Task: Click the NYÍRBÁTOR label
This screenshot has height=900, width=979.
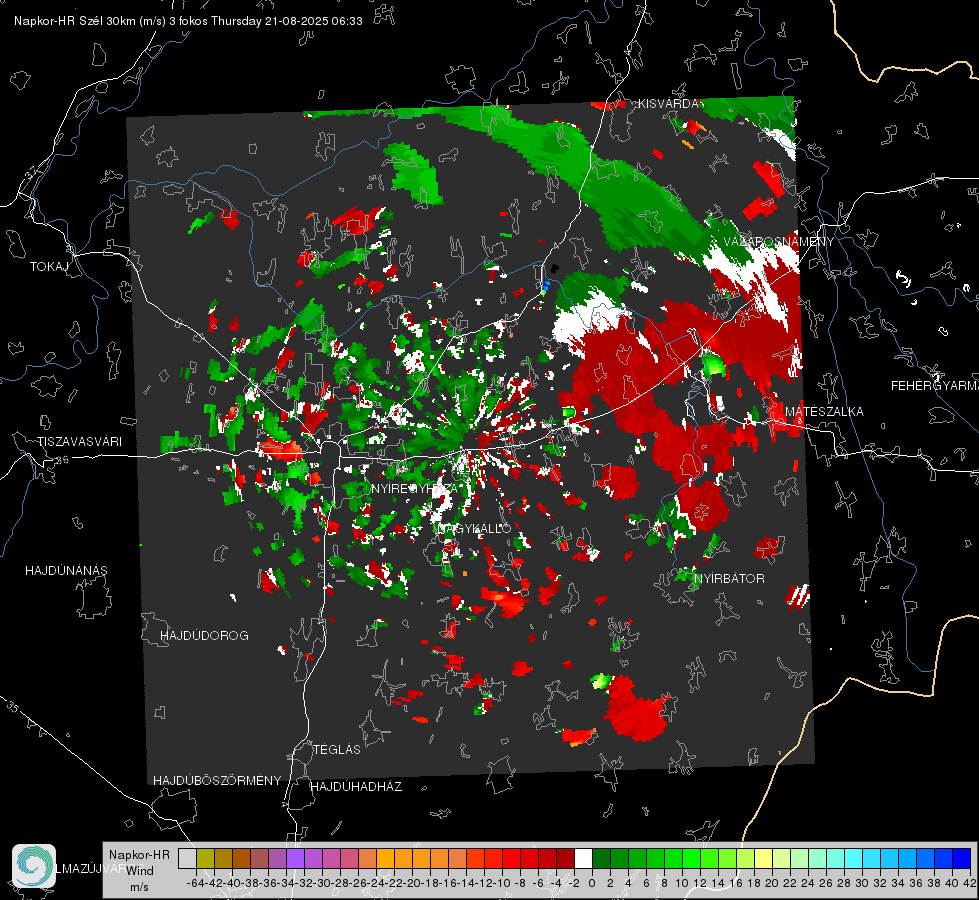Action: [729, 578]
